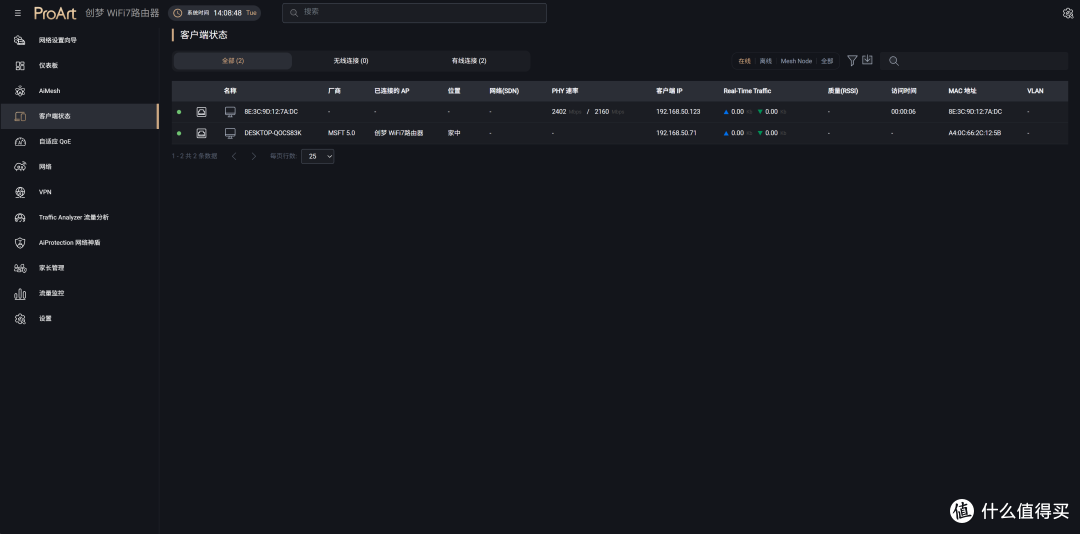Open the 网络设置向导 wizard icon
This screenshot has height=534, width=1080.
pos(20,40)
